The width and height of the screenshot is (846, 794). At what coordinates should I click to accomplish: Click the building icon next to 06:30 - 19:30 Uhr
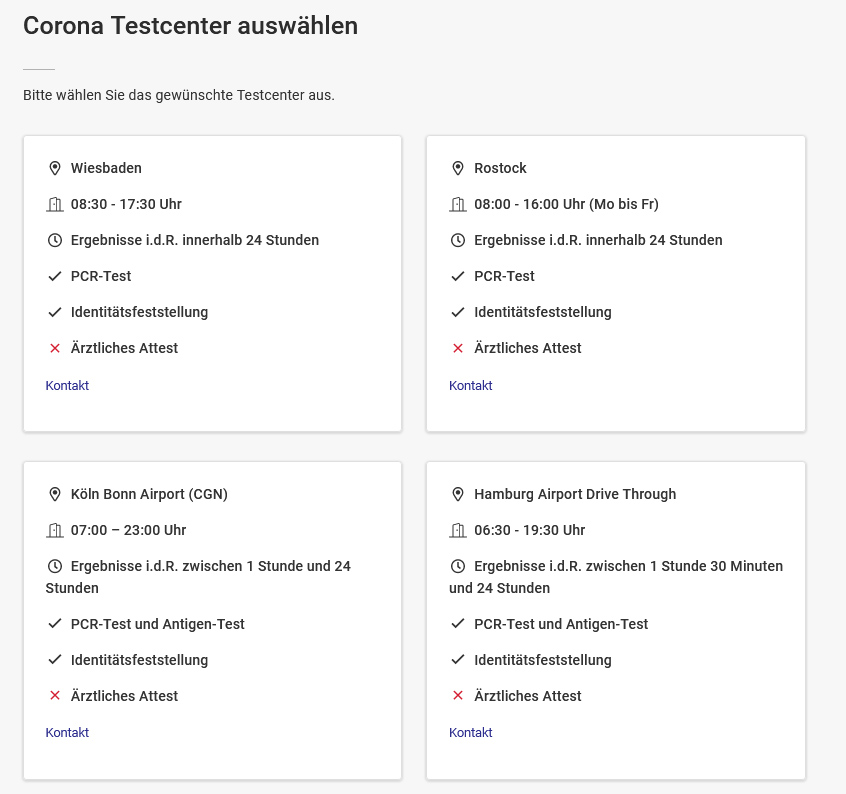click(x=458, y=530)
